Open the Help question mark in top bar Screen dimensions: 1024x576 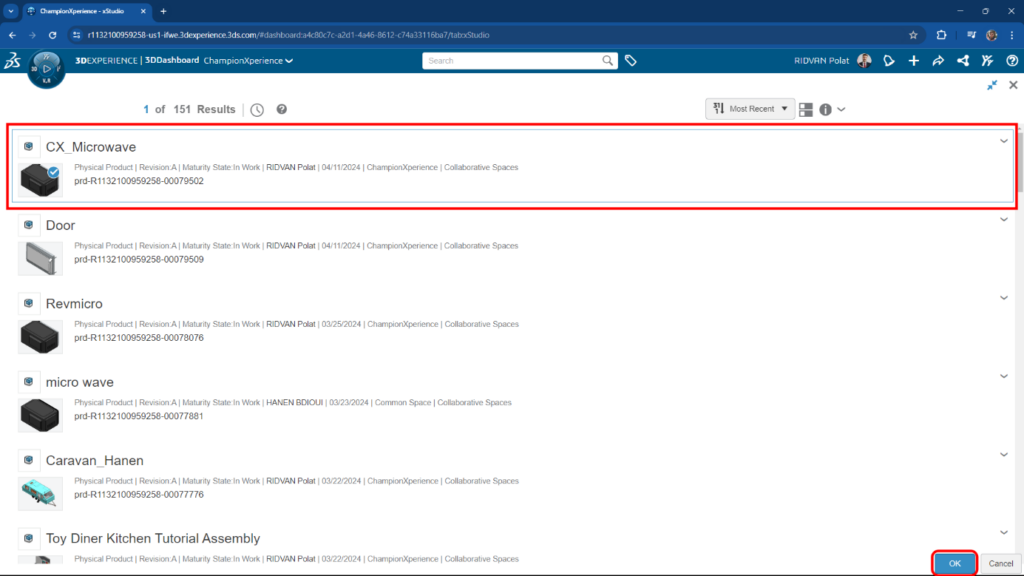pos(1012,61)
